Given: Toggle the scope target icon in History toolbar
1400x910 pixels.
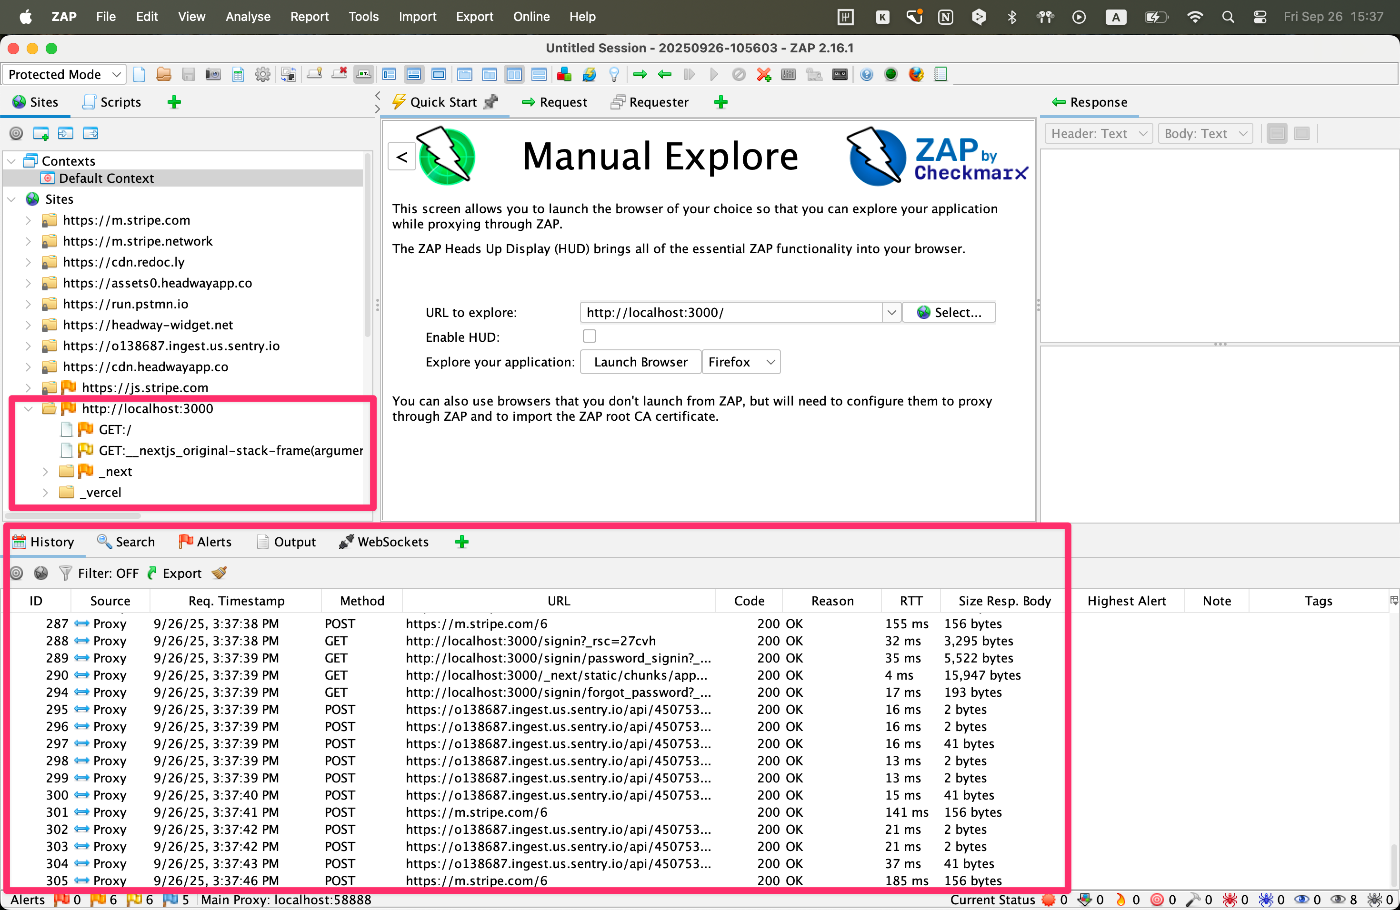Looking at the screenshot, I should click(16, 573).
